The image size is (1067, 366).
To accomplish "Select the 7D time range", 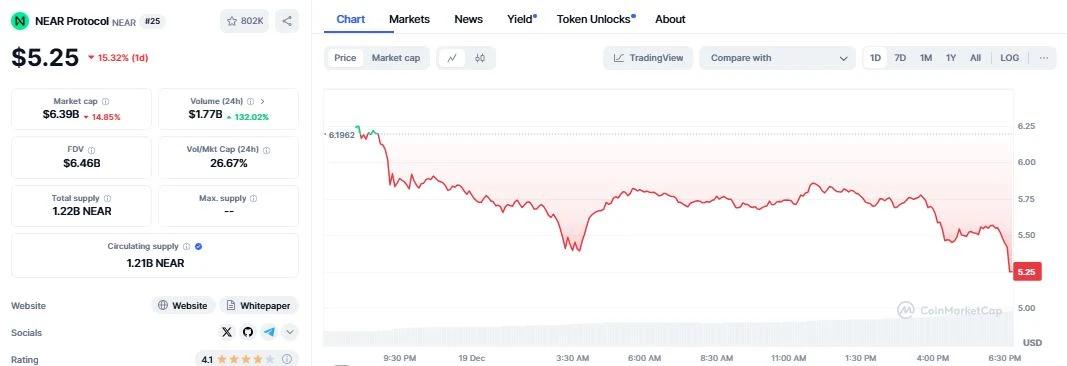I will (900, 58).
